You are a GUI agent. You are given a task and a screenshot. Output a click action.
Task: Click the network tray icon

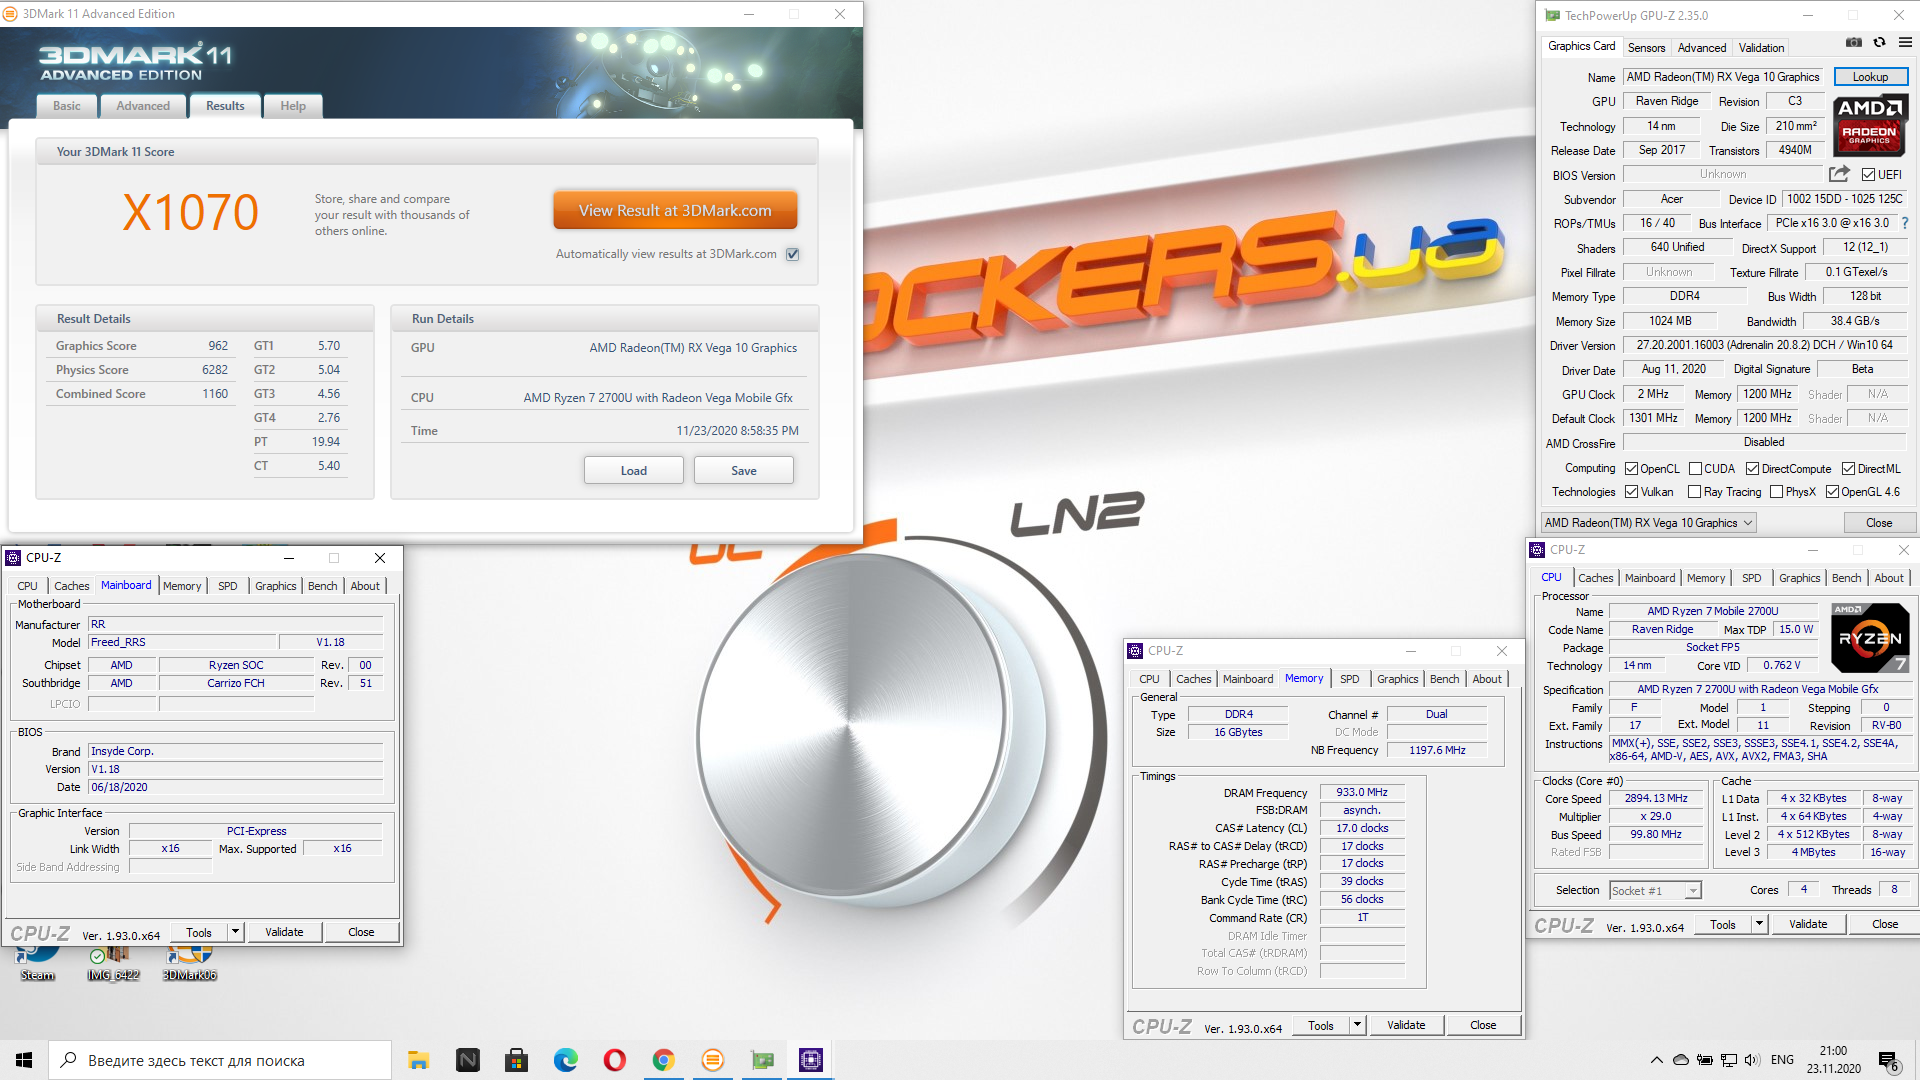[1728, 1060]
